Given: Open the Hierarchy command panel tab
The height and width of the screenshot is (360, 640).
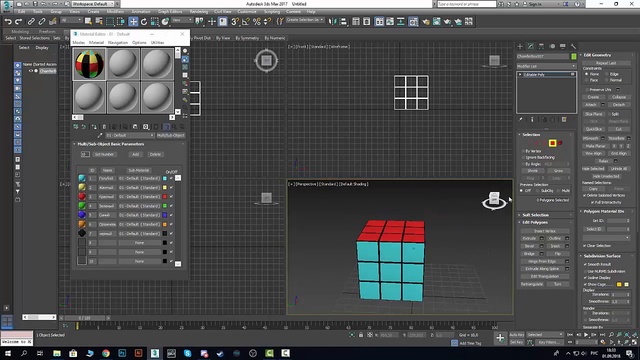Looking at the screenshot, I should tap(541, 46).
